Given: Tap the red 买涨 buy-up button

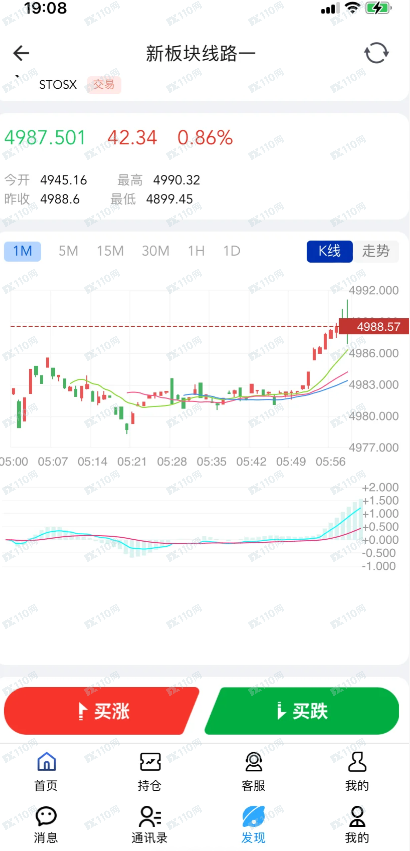Looking at the screenshot, I should (102, 711).
